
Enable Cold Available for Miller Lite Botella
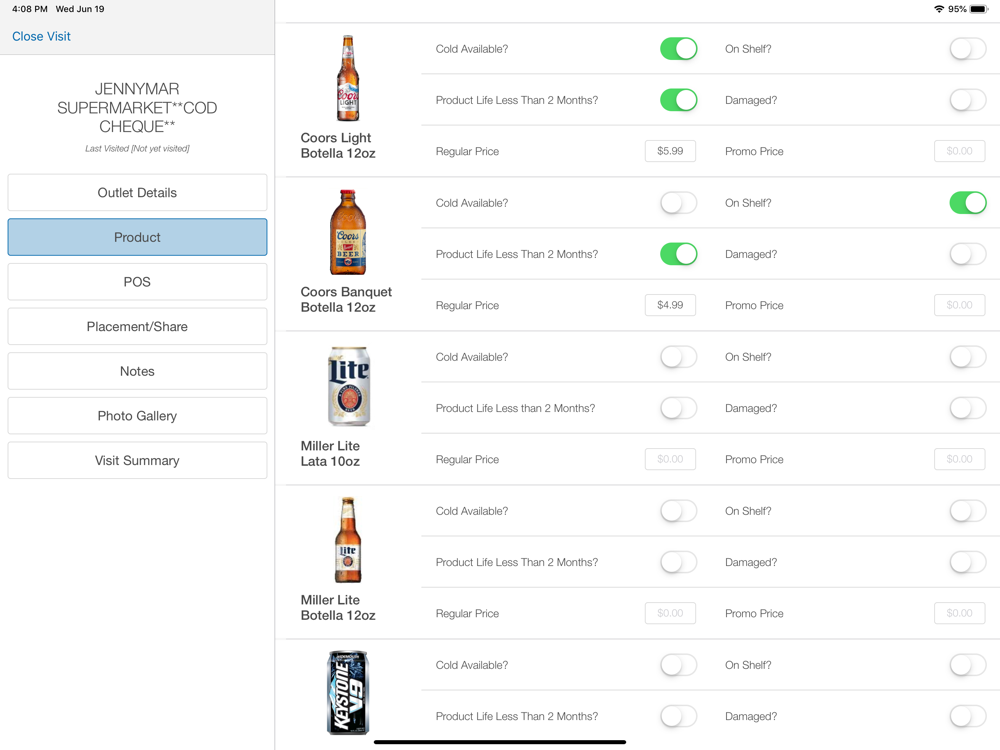click(x=679, y=511)
